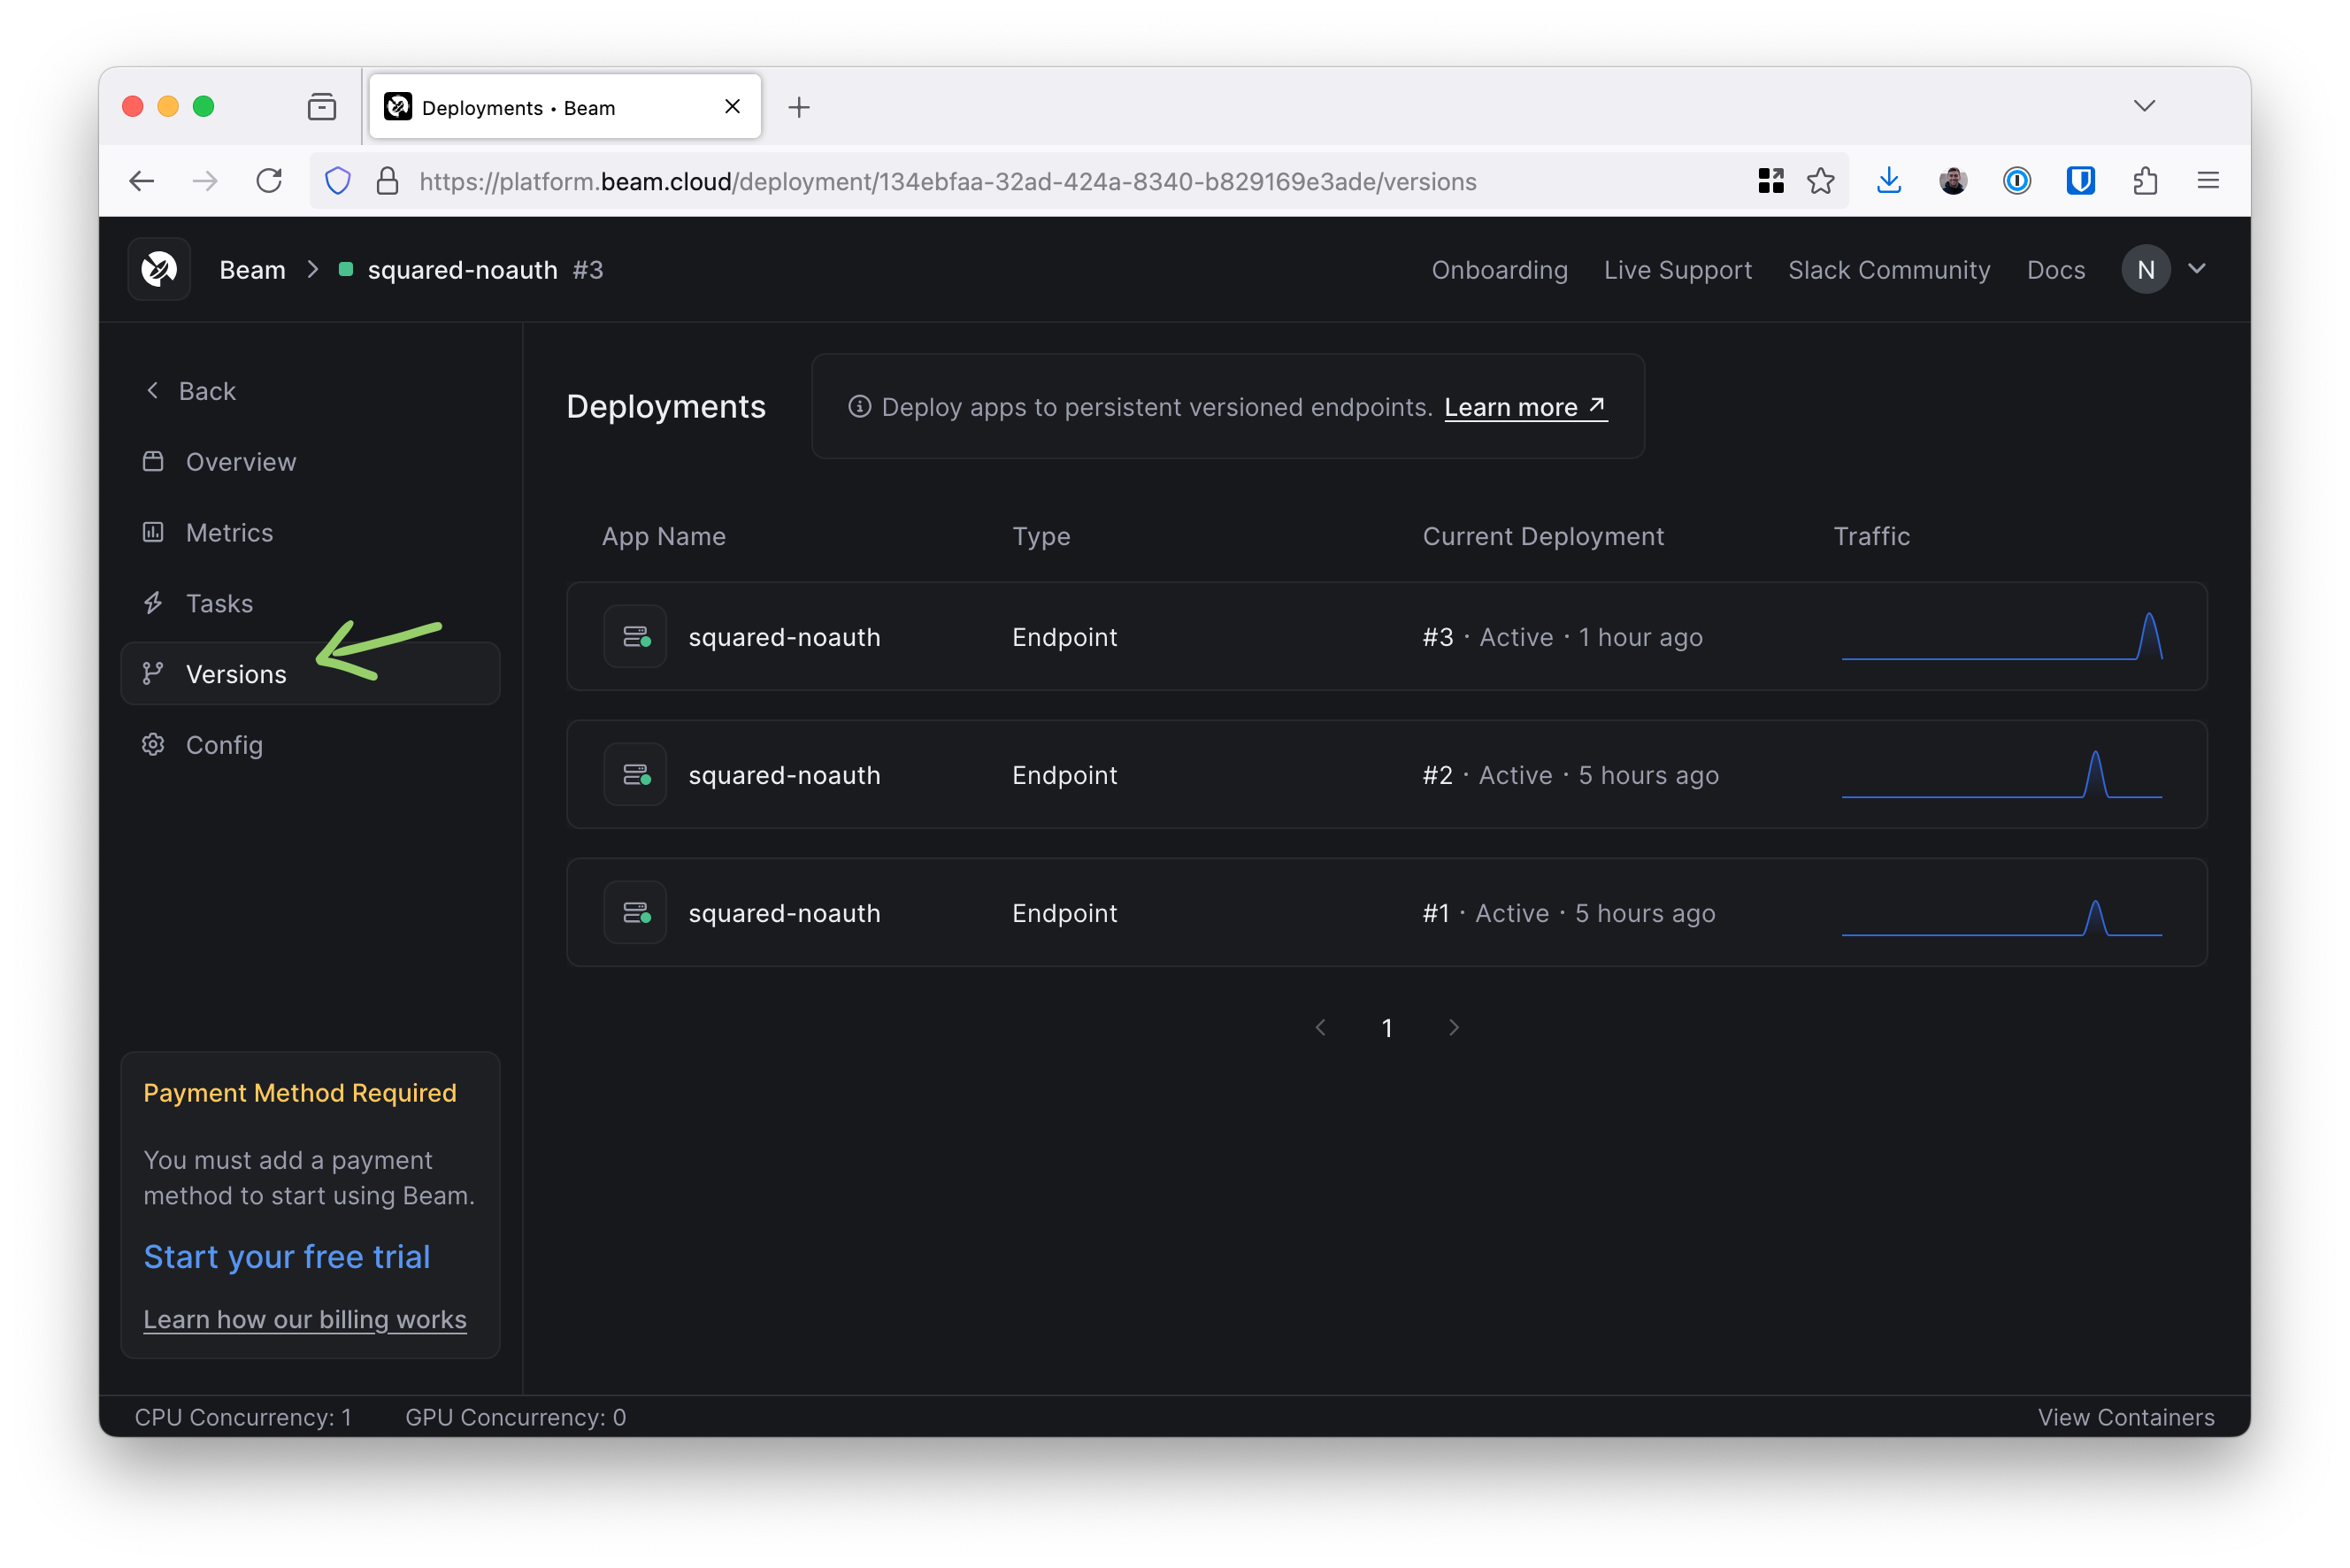Screen dimensions: 2350x1568
Task: Click the endpoint icon of deployment #1 row
Action: tap(635, 913)
